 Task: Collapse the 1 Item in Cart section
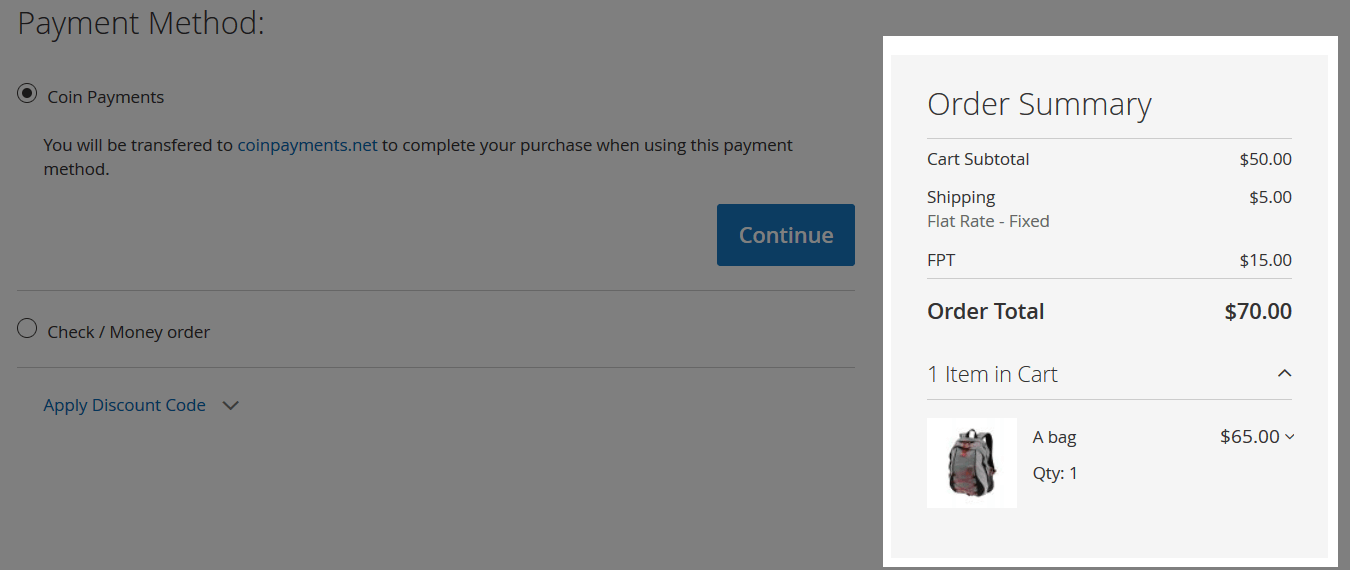1109,374
